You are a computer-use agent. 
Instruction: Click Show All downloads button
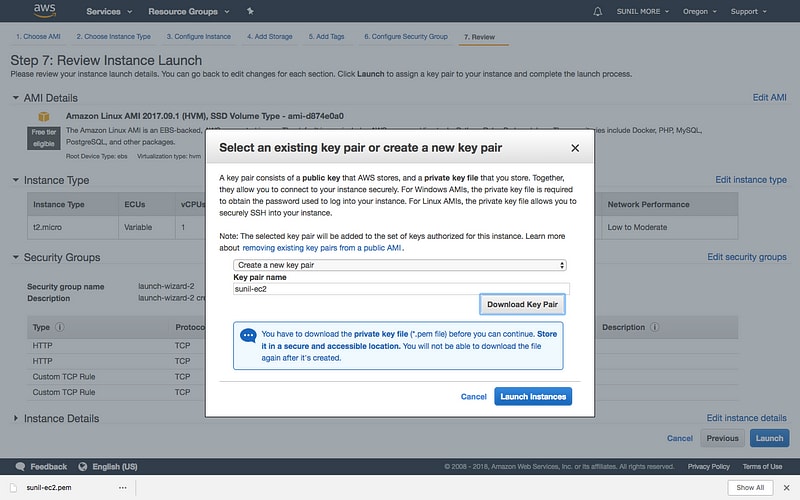(x=750, y=488)
